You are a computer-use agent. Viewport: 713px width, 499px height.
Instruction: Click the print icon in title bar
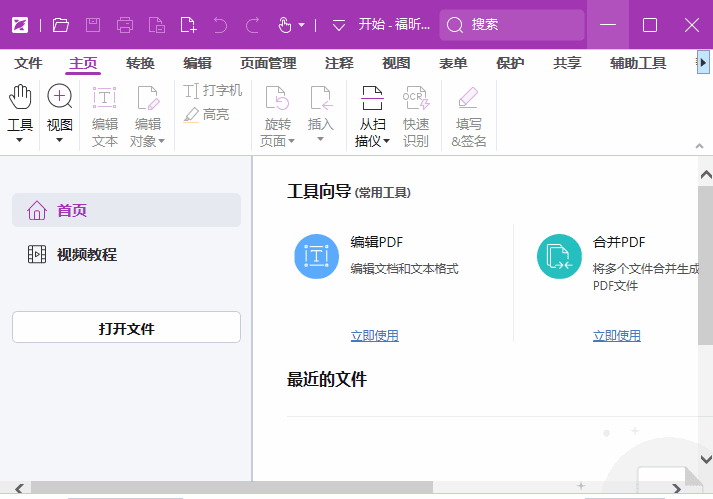tap(125, 25)
